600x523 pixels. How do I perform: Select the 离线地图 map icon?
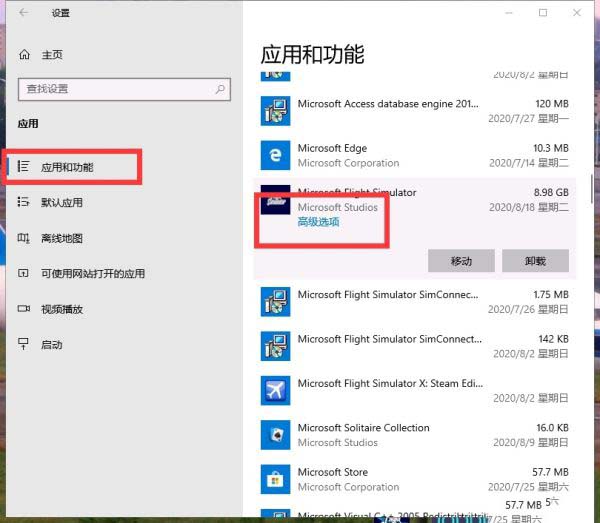[x=23, y=238]
